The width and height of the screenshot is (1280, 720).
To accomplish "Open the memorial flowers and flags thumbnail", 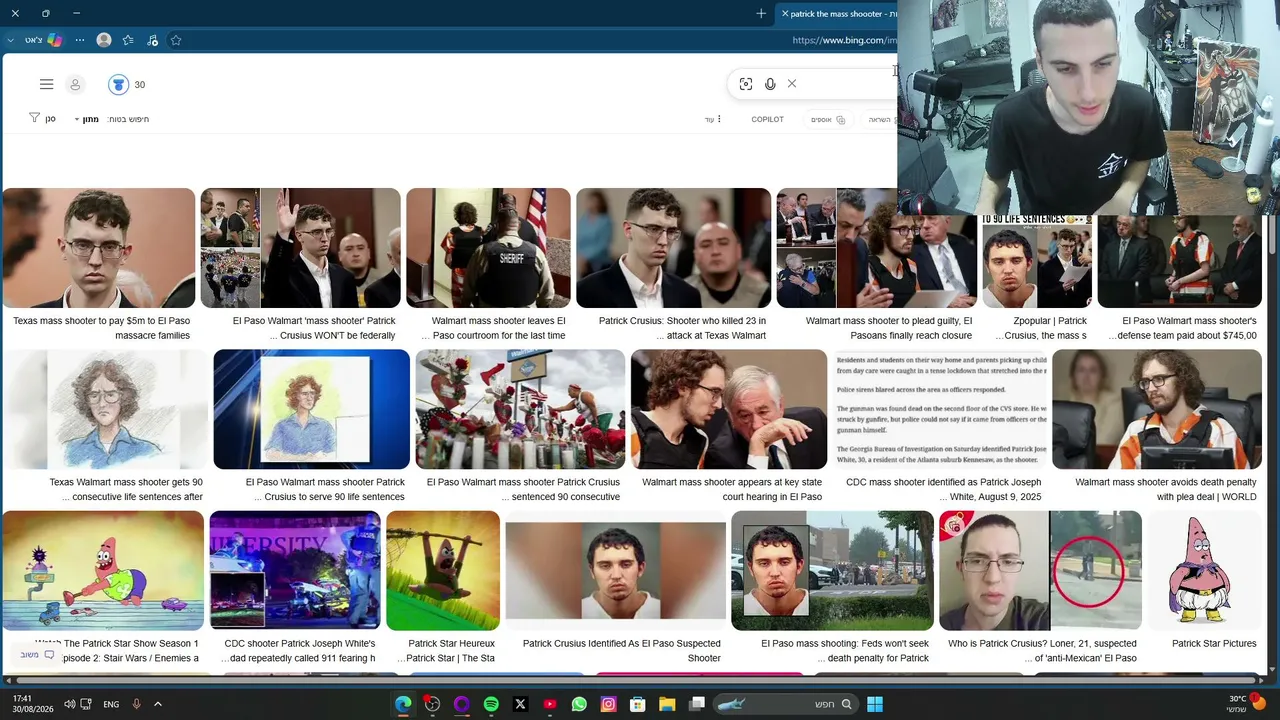I will pos(520,409).
